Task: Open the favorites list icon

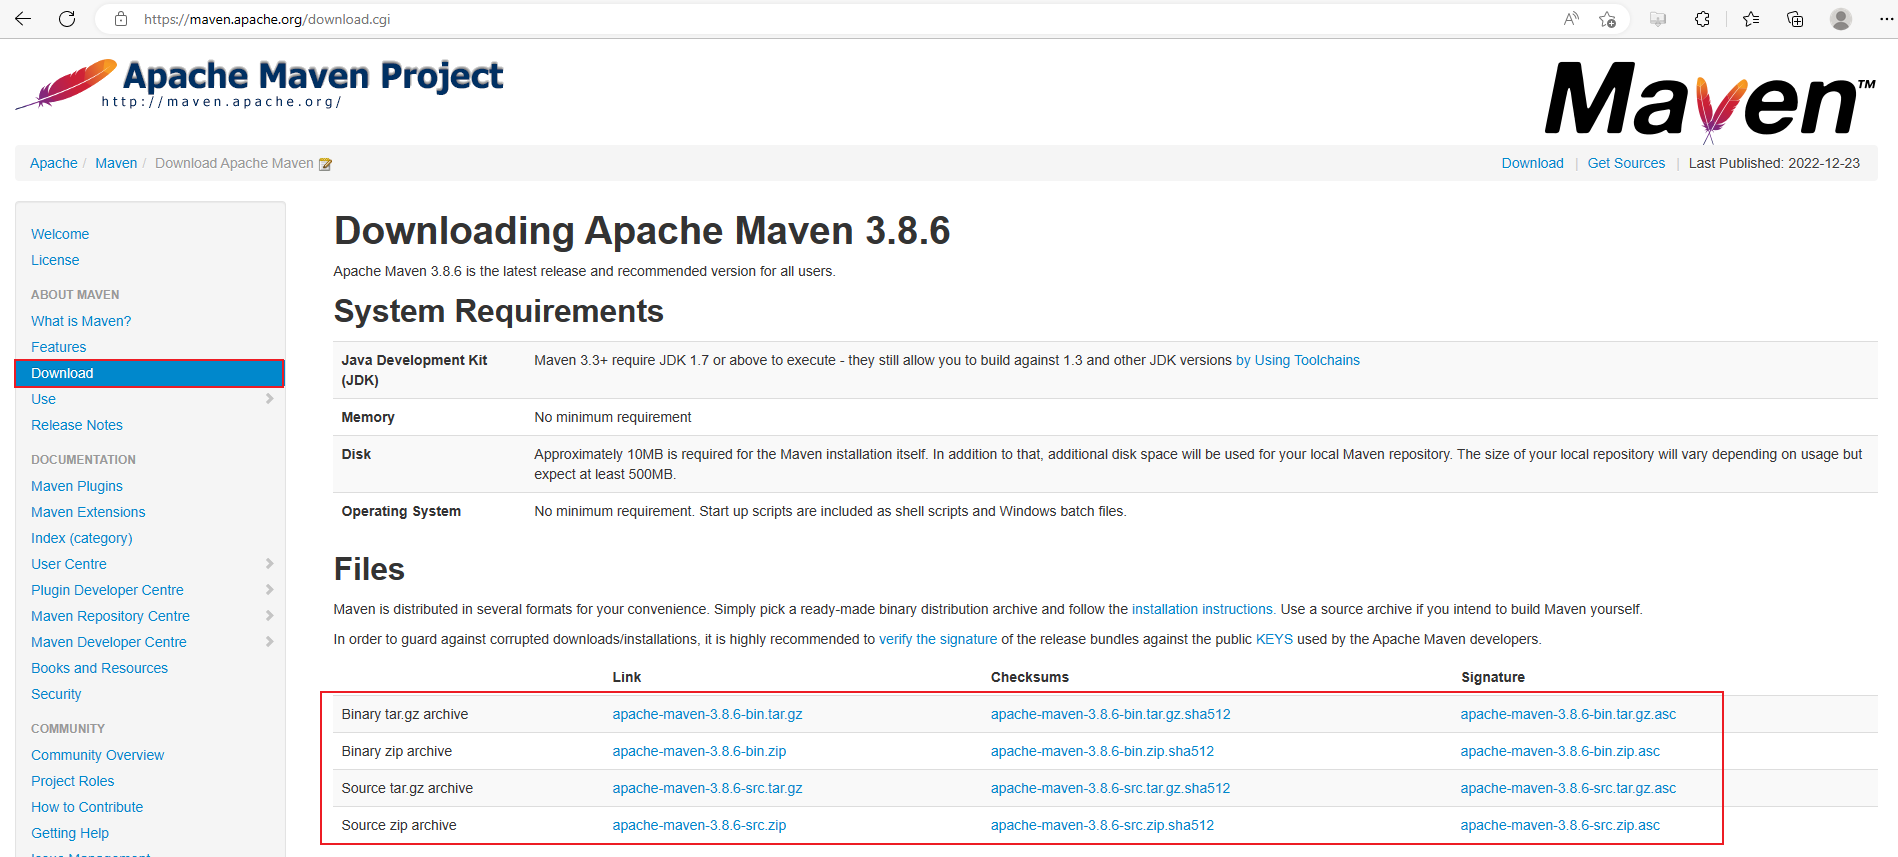Action: click(1751, 19)
